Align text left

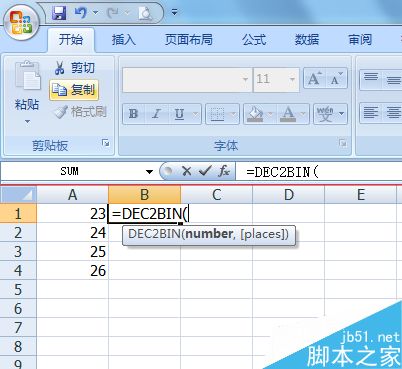tap(371, 113)
